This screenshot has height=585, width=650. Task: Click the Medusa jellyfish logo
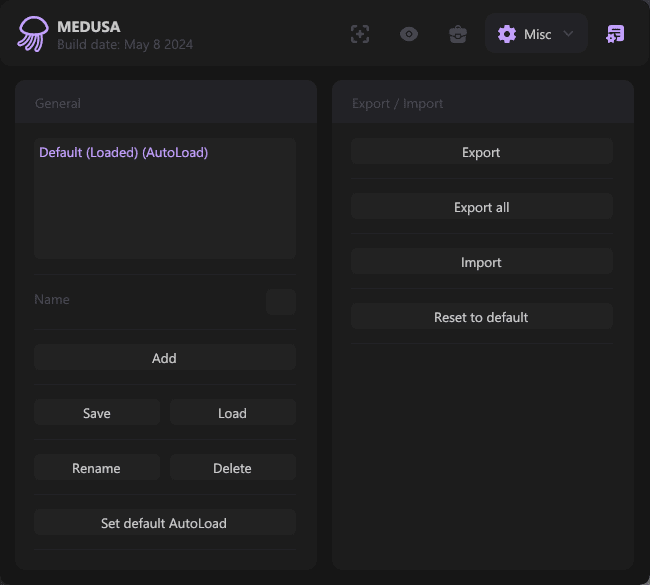[x=32, y=34]
